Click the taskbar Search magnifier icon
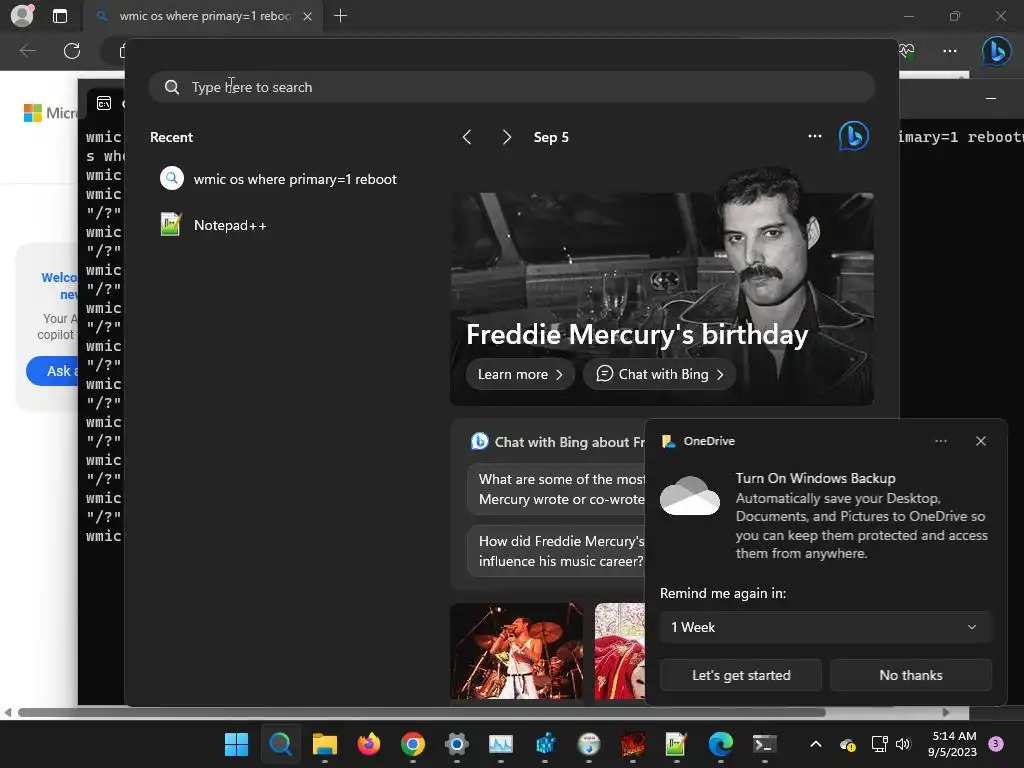Screen dimensions: 1024x768 tap(280, 744)
